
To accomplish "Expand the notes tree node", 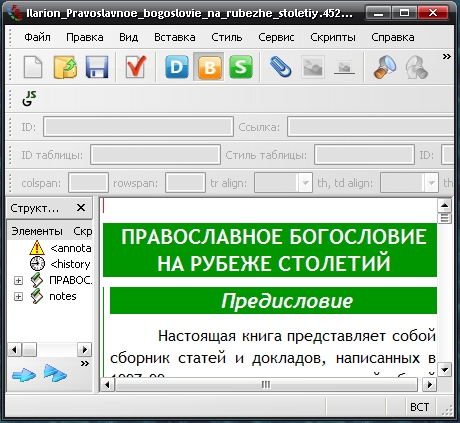I will point(18,296).
